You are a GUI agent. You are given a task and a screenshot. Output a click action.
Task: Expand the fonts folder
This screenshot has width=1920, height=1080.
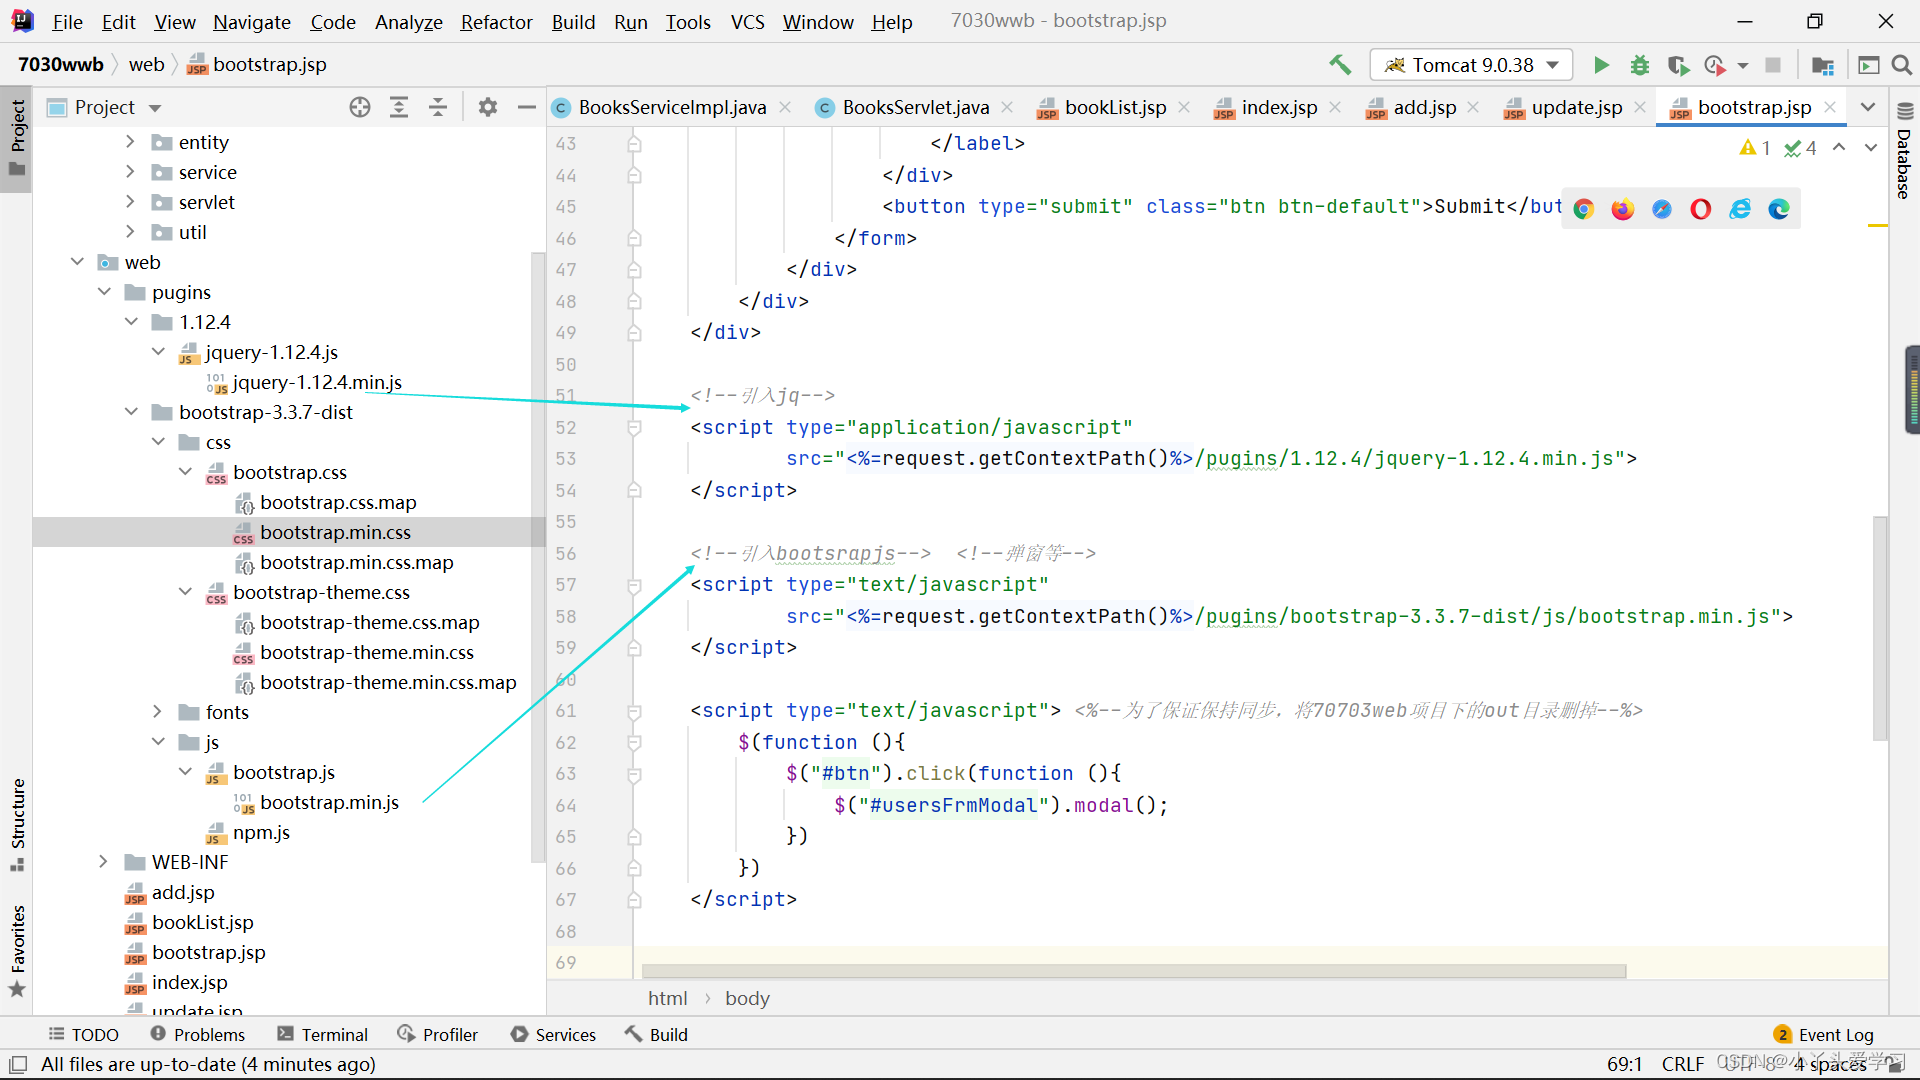click(x=157, y=712)
